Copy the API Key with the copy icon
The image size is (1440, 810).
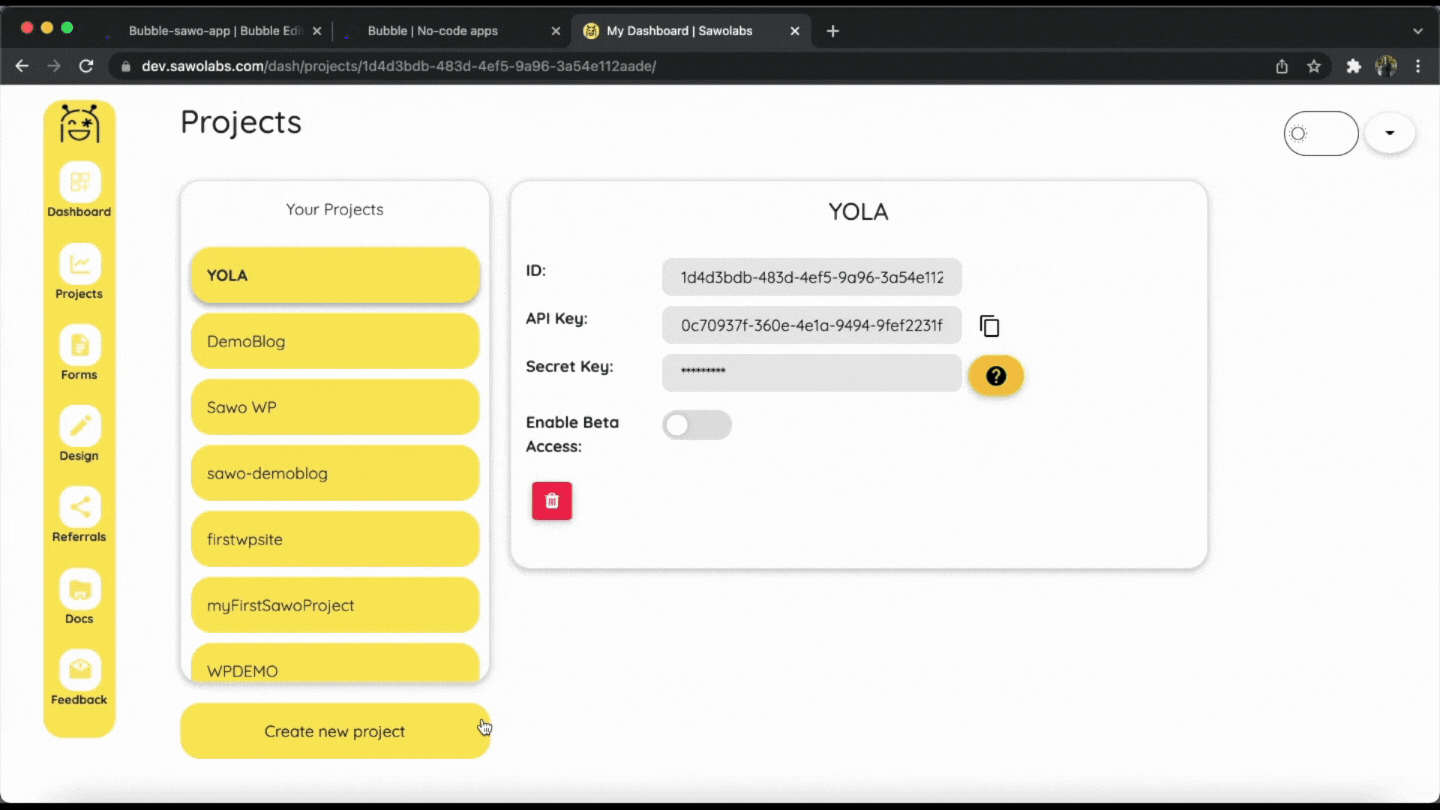[989, 326]
